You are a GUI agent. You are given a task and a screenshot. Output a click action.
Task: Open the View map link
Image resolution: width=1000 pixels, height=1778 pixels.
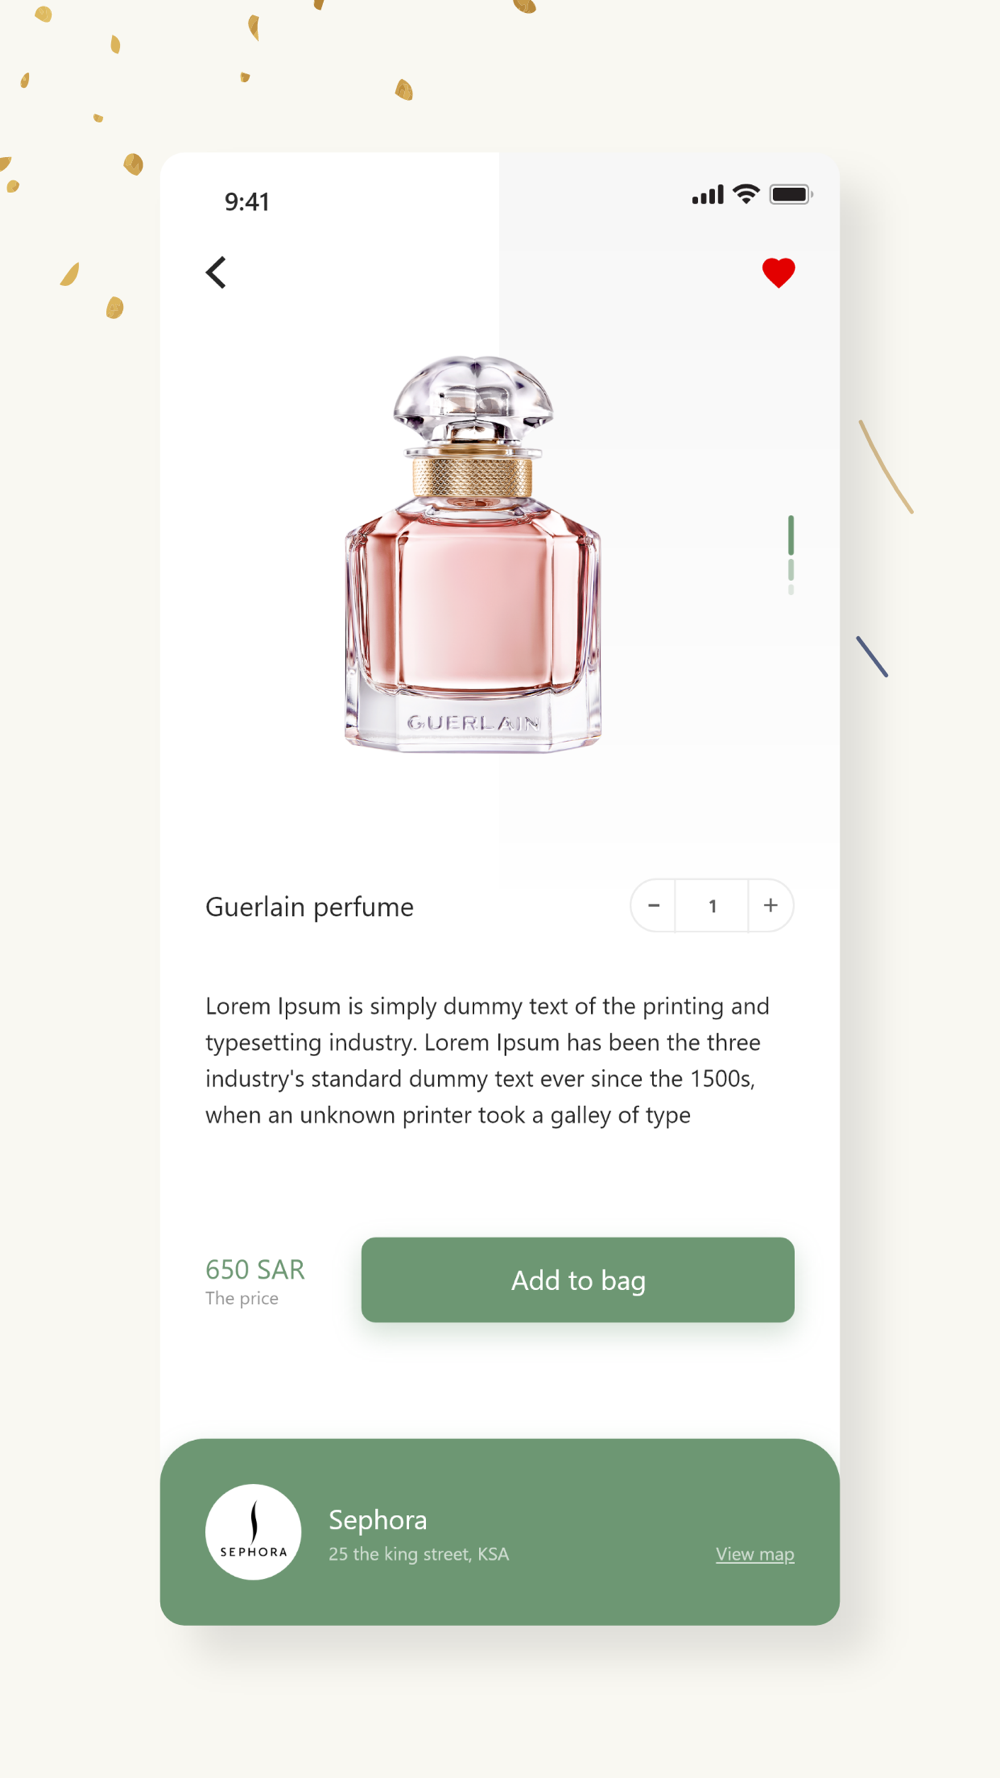point(755,1554)
